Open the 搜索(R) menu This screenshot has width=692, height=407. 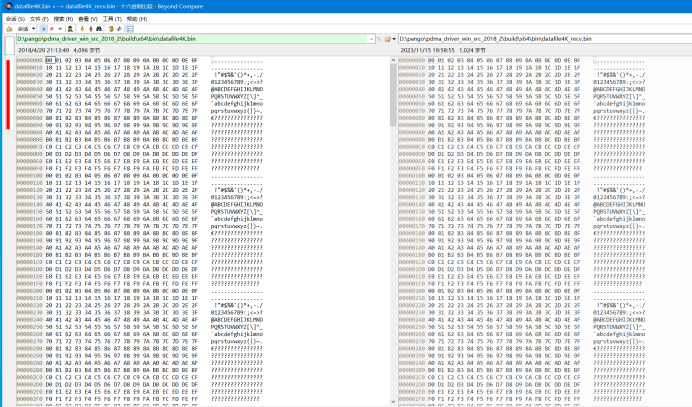coord(59,18)
